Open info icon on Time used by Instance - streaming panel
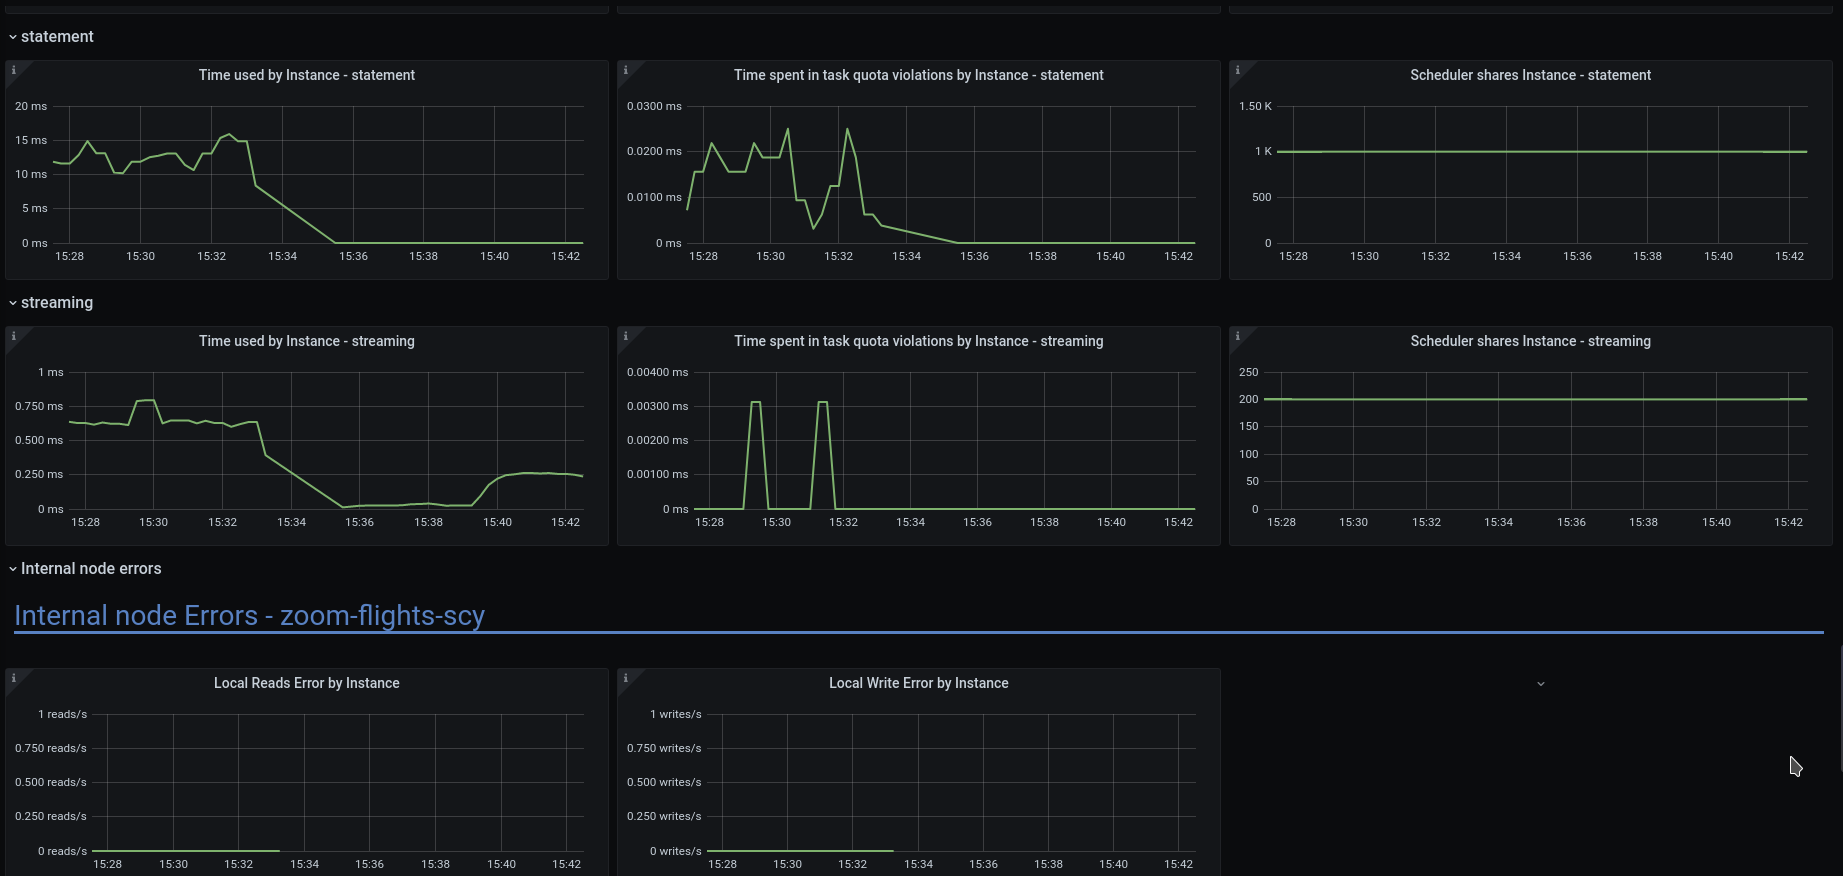 coord(14,336)
